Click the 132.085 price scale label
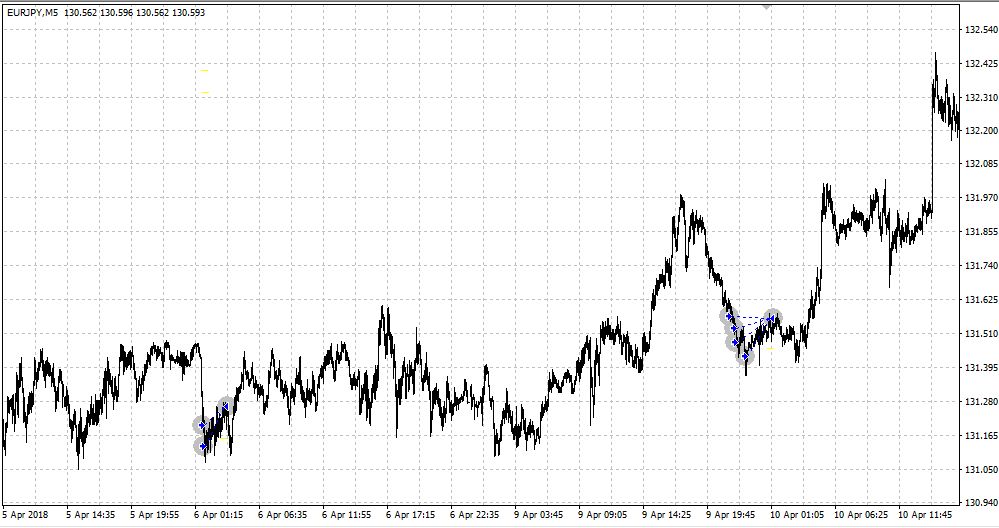 tap(981, 164)
